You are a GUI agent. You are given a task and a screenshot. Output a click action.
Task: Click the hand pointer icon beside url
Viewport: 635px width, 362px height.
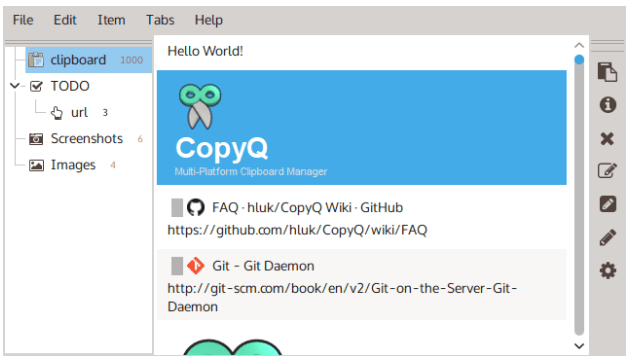(x=57, y=113)
